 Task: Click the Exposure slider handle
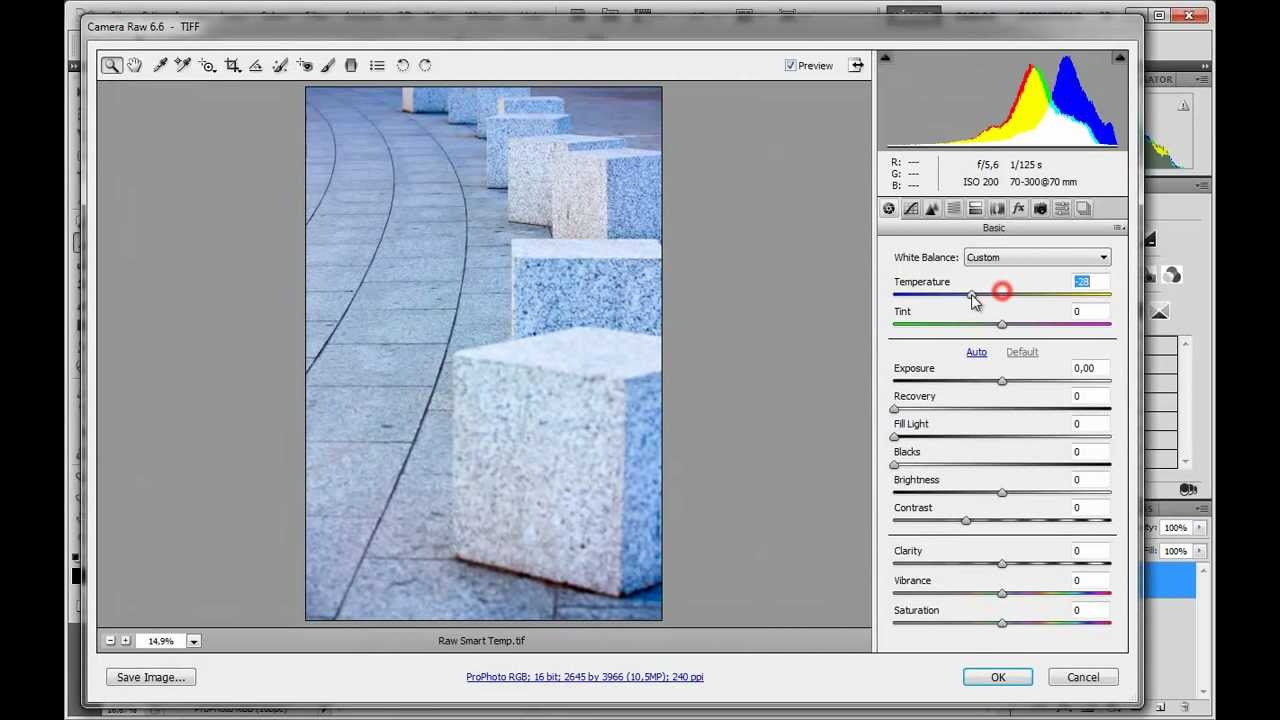point(1002,382)
